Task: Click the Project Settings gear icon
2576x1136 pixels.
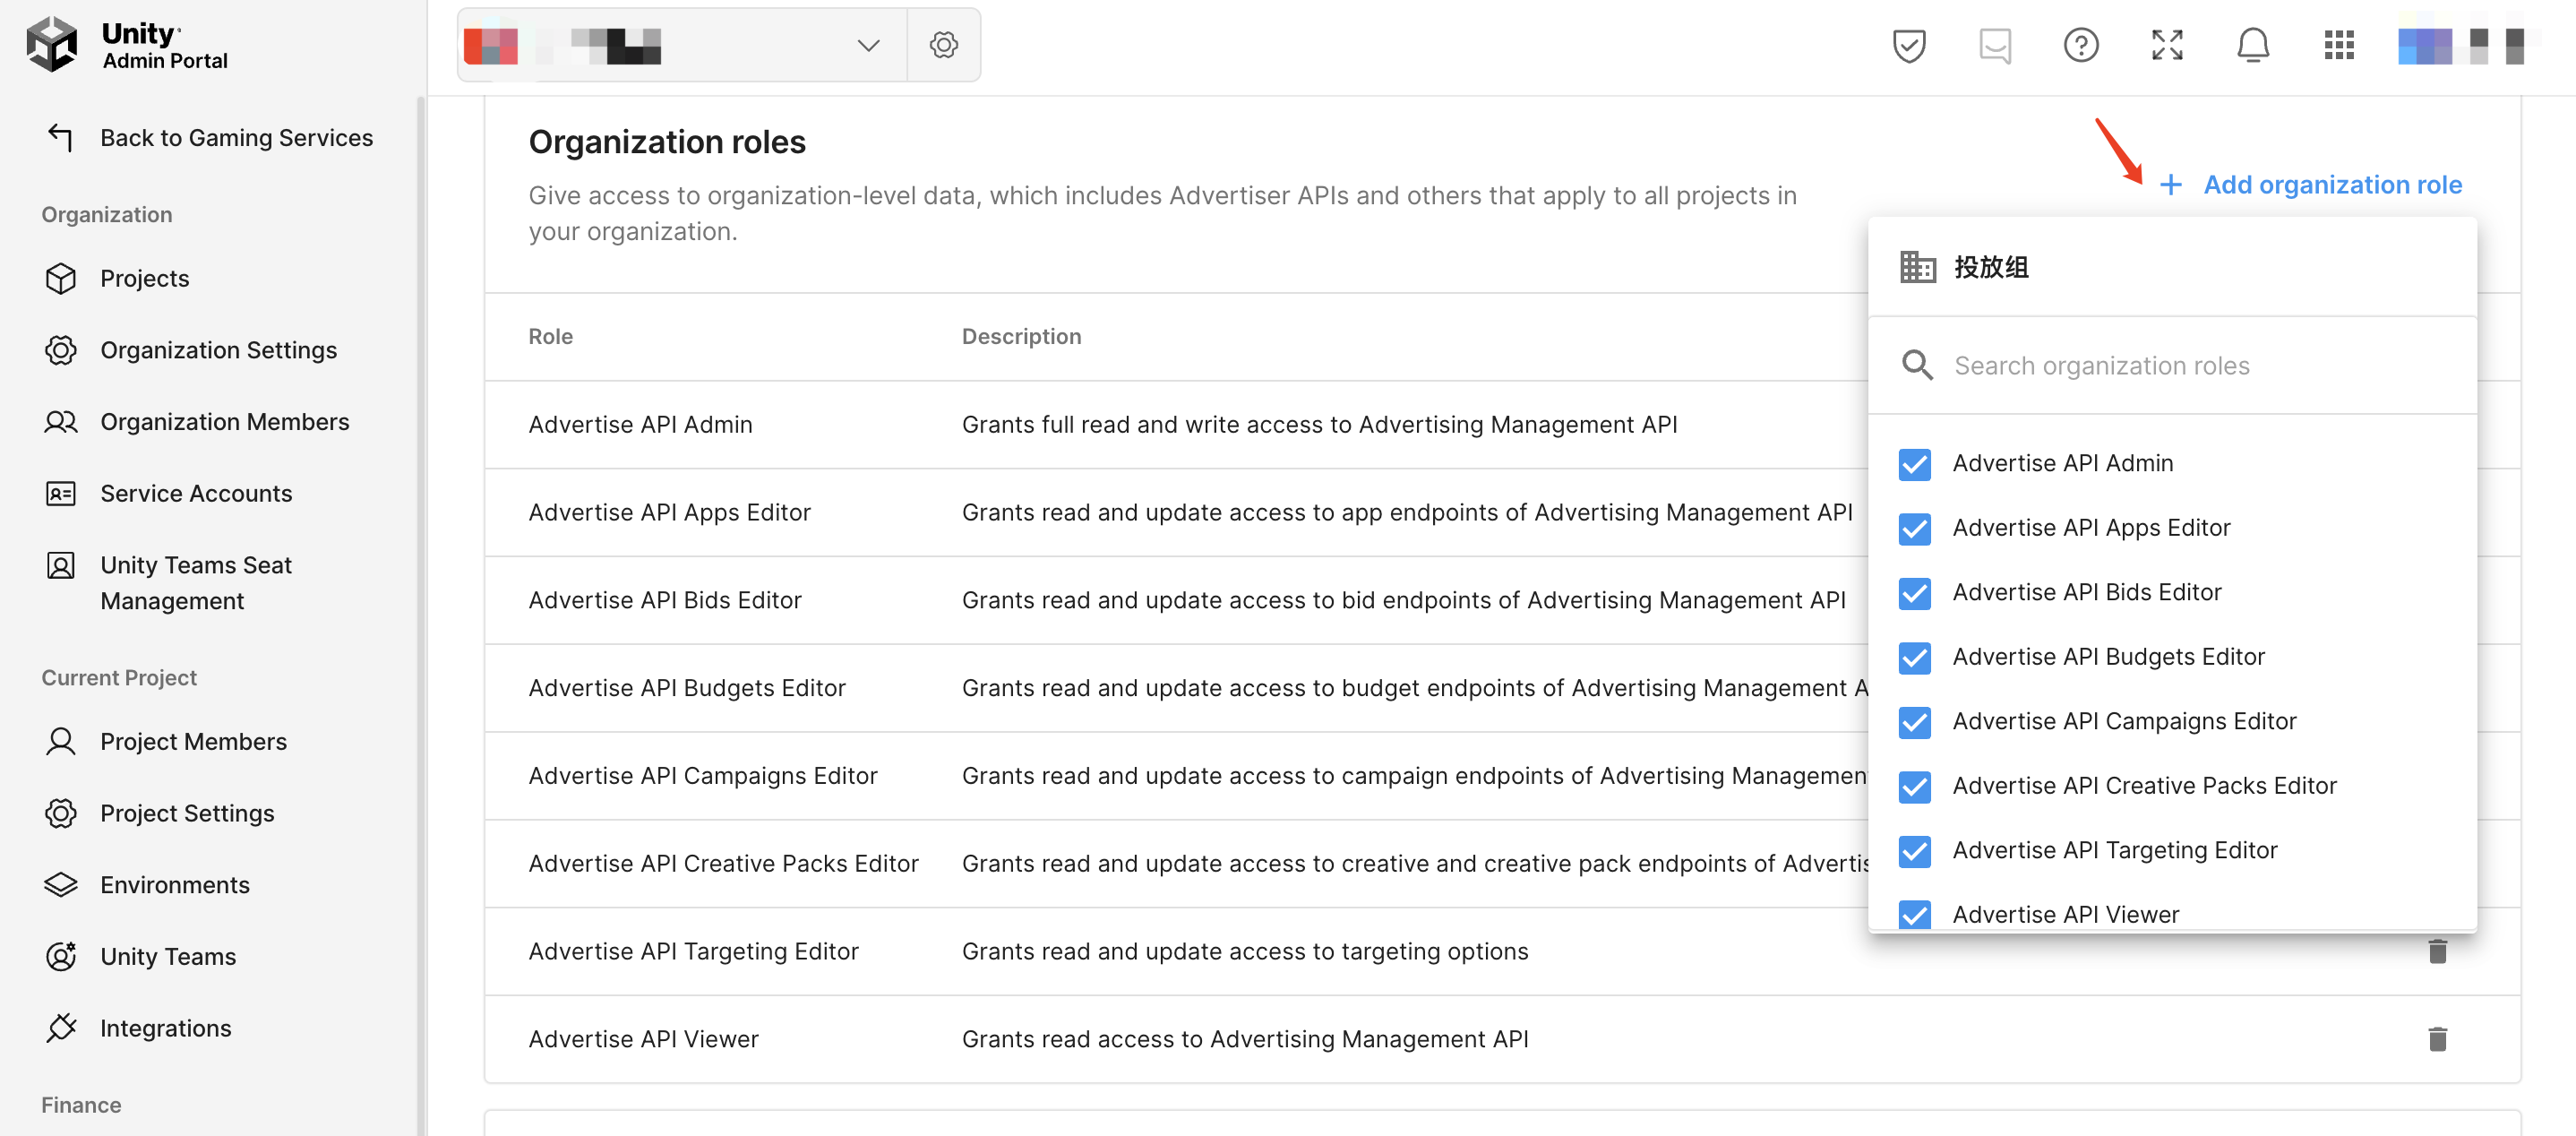Action: pyautogui.click(x=61, y=814)
